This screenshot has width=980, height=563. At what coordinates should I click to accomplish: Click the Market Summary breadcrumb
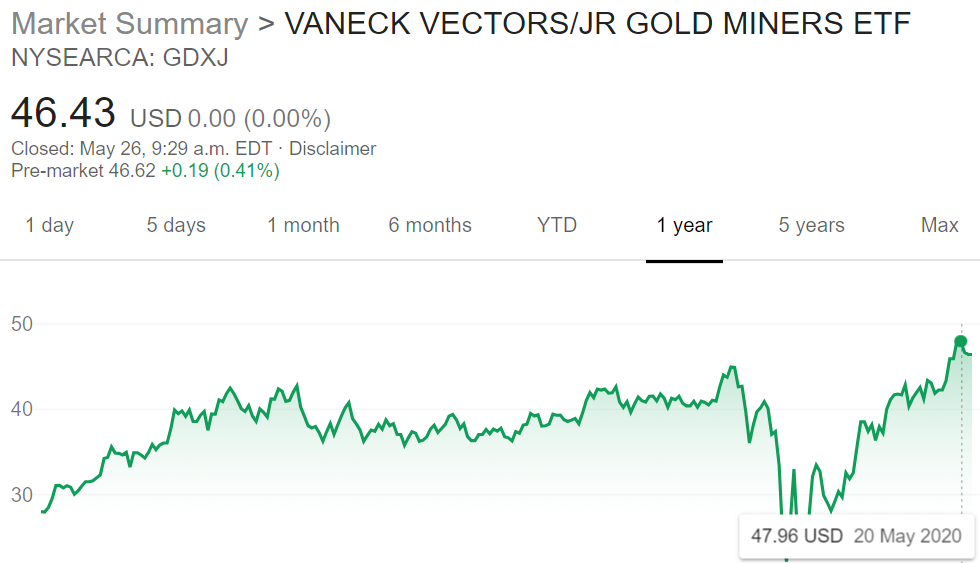129,24
